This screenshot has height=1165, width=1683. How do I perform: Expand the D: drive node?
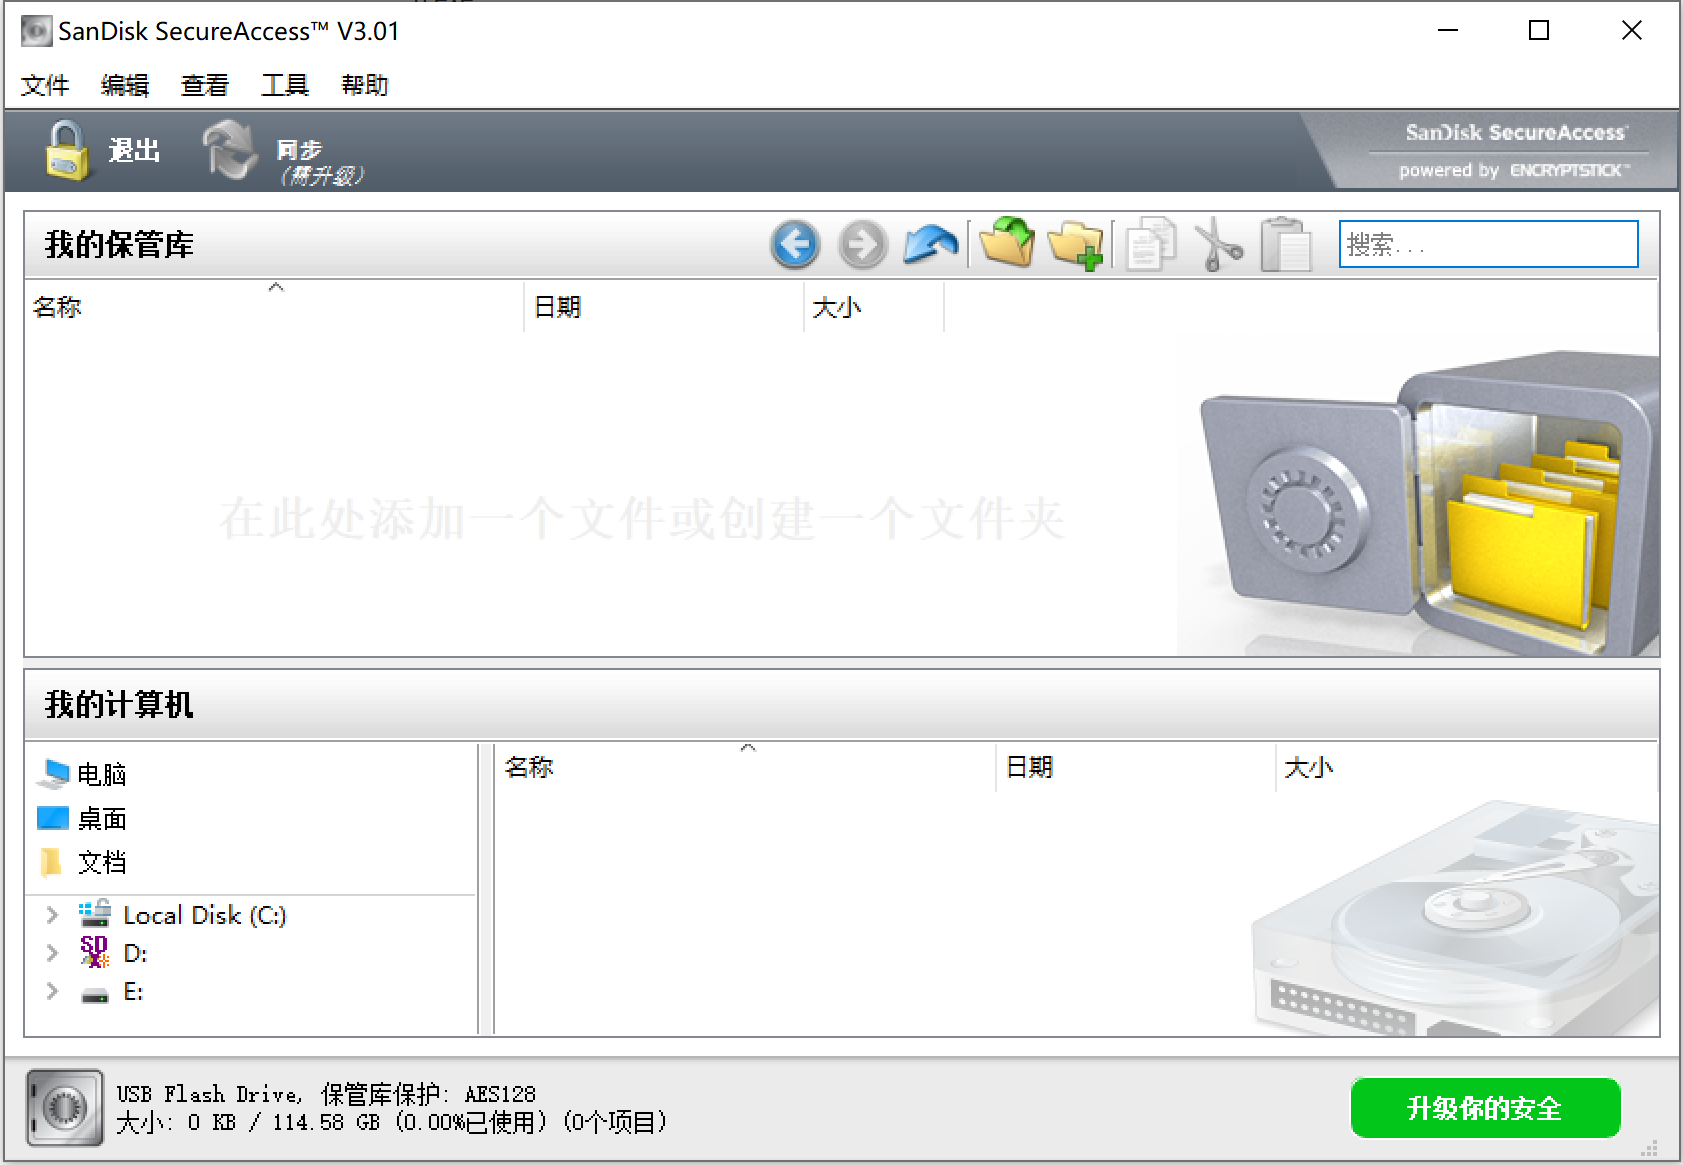[52, 953]
